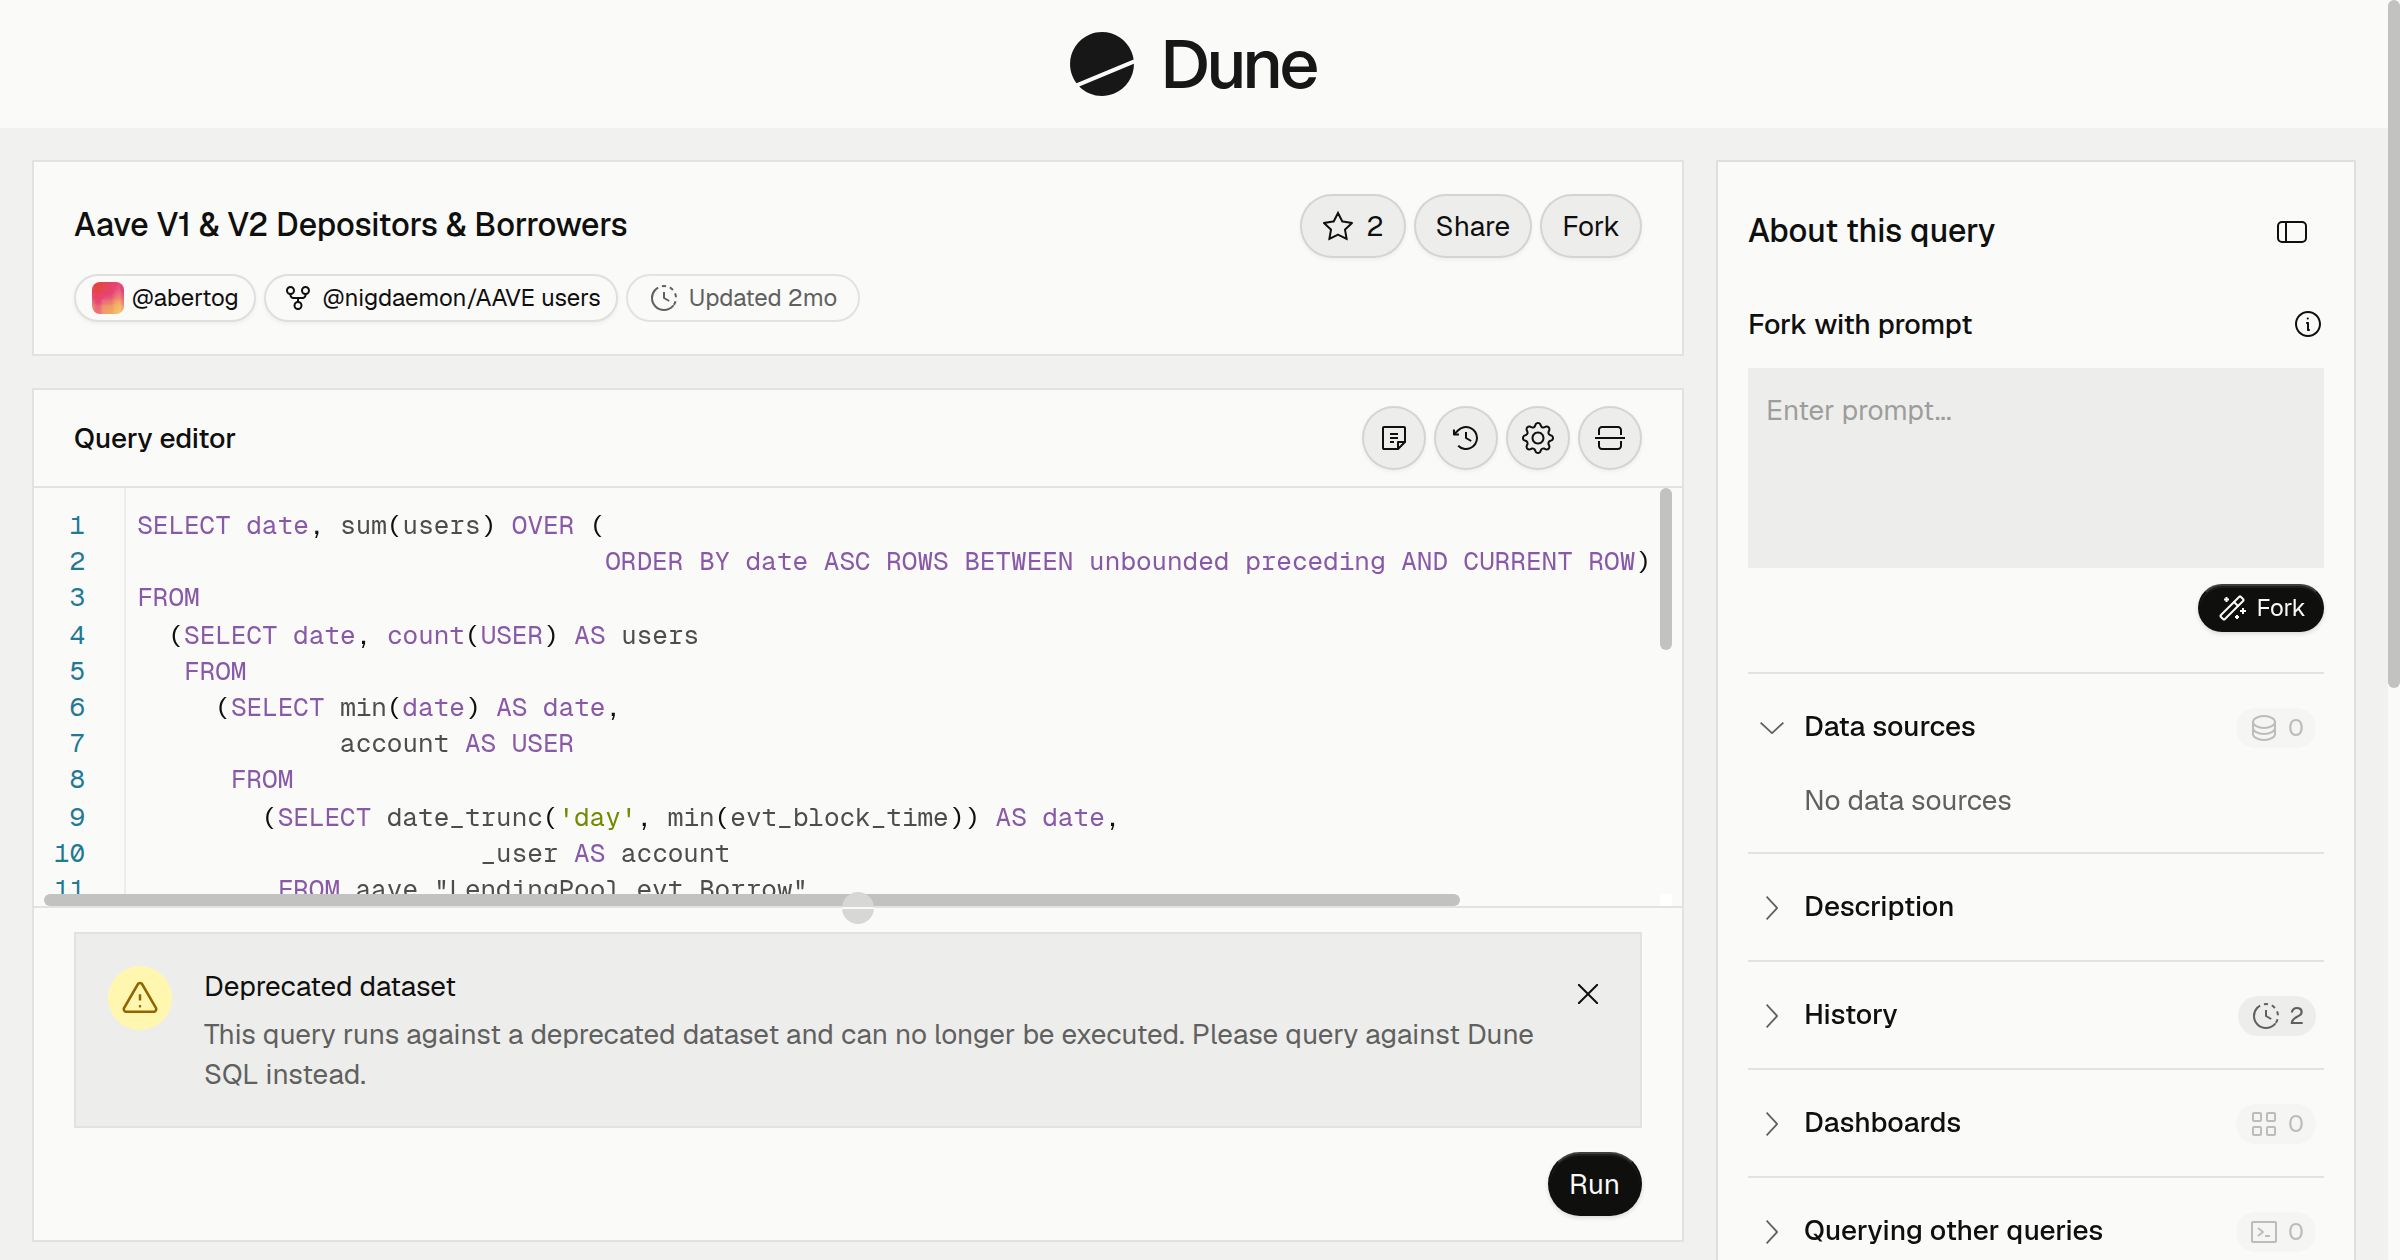Expand the Dashboards section
The width and height of the screenshot is (2400, 1260).
pyautogui.click(x=2035, y=1123)
